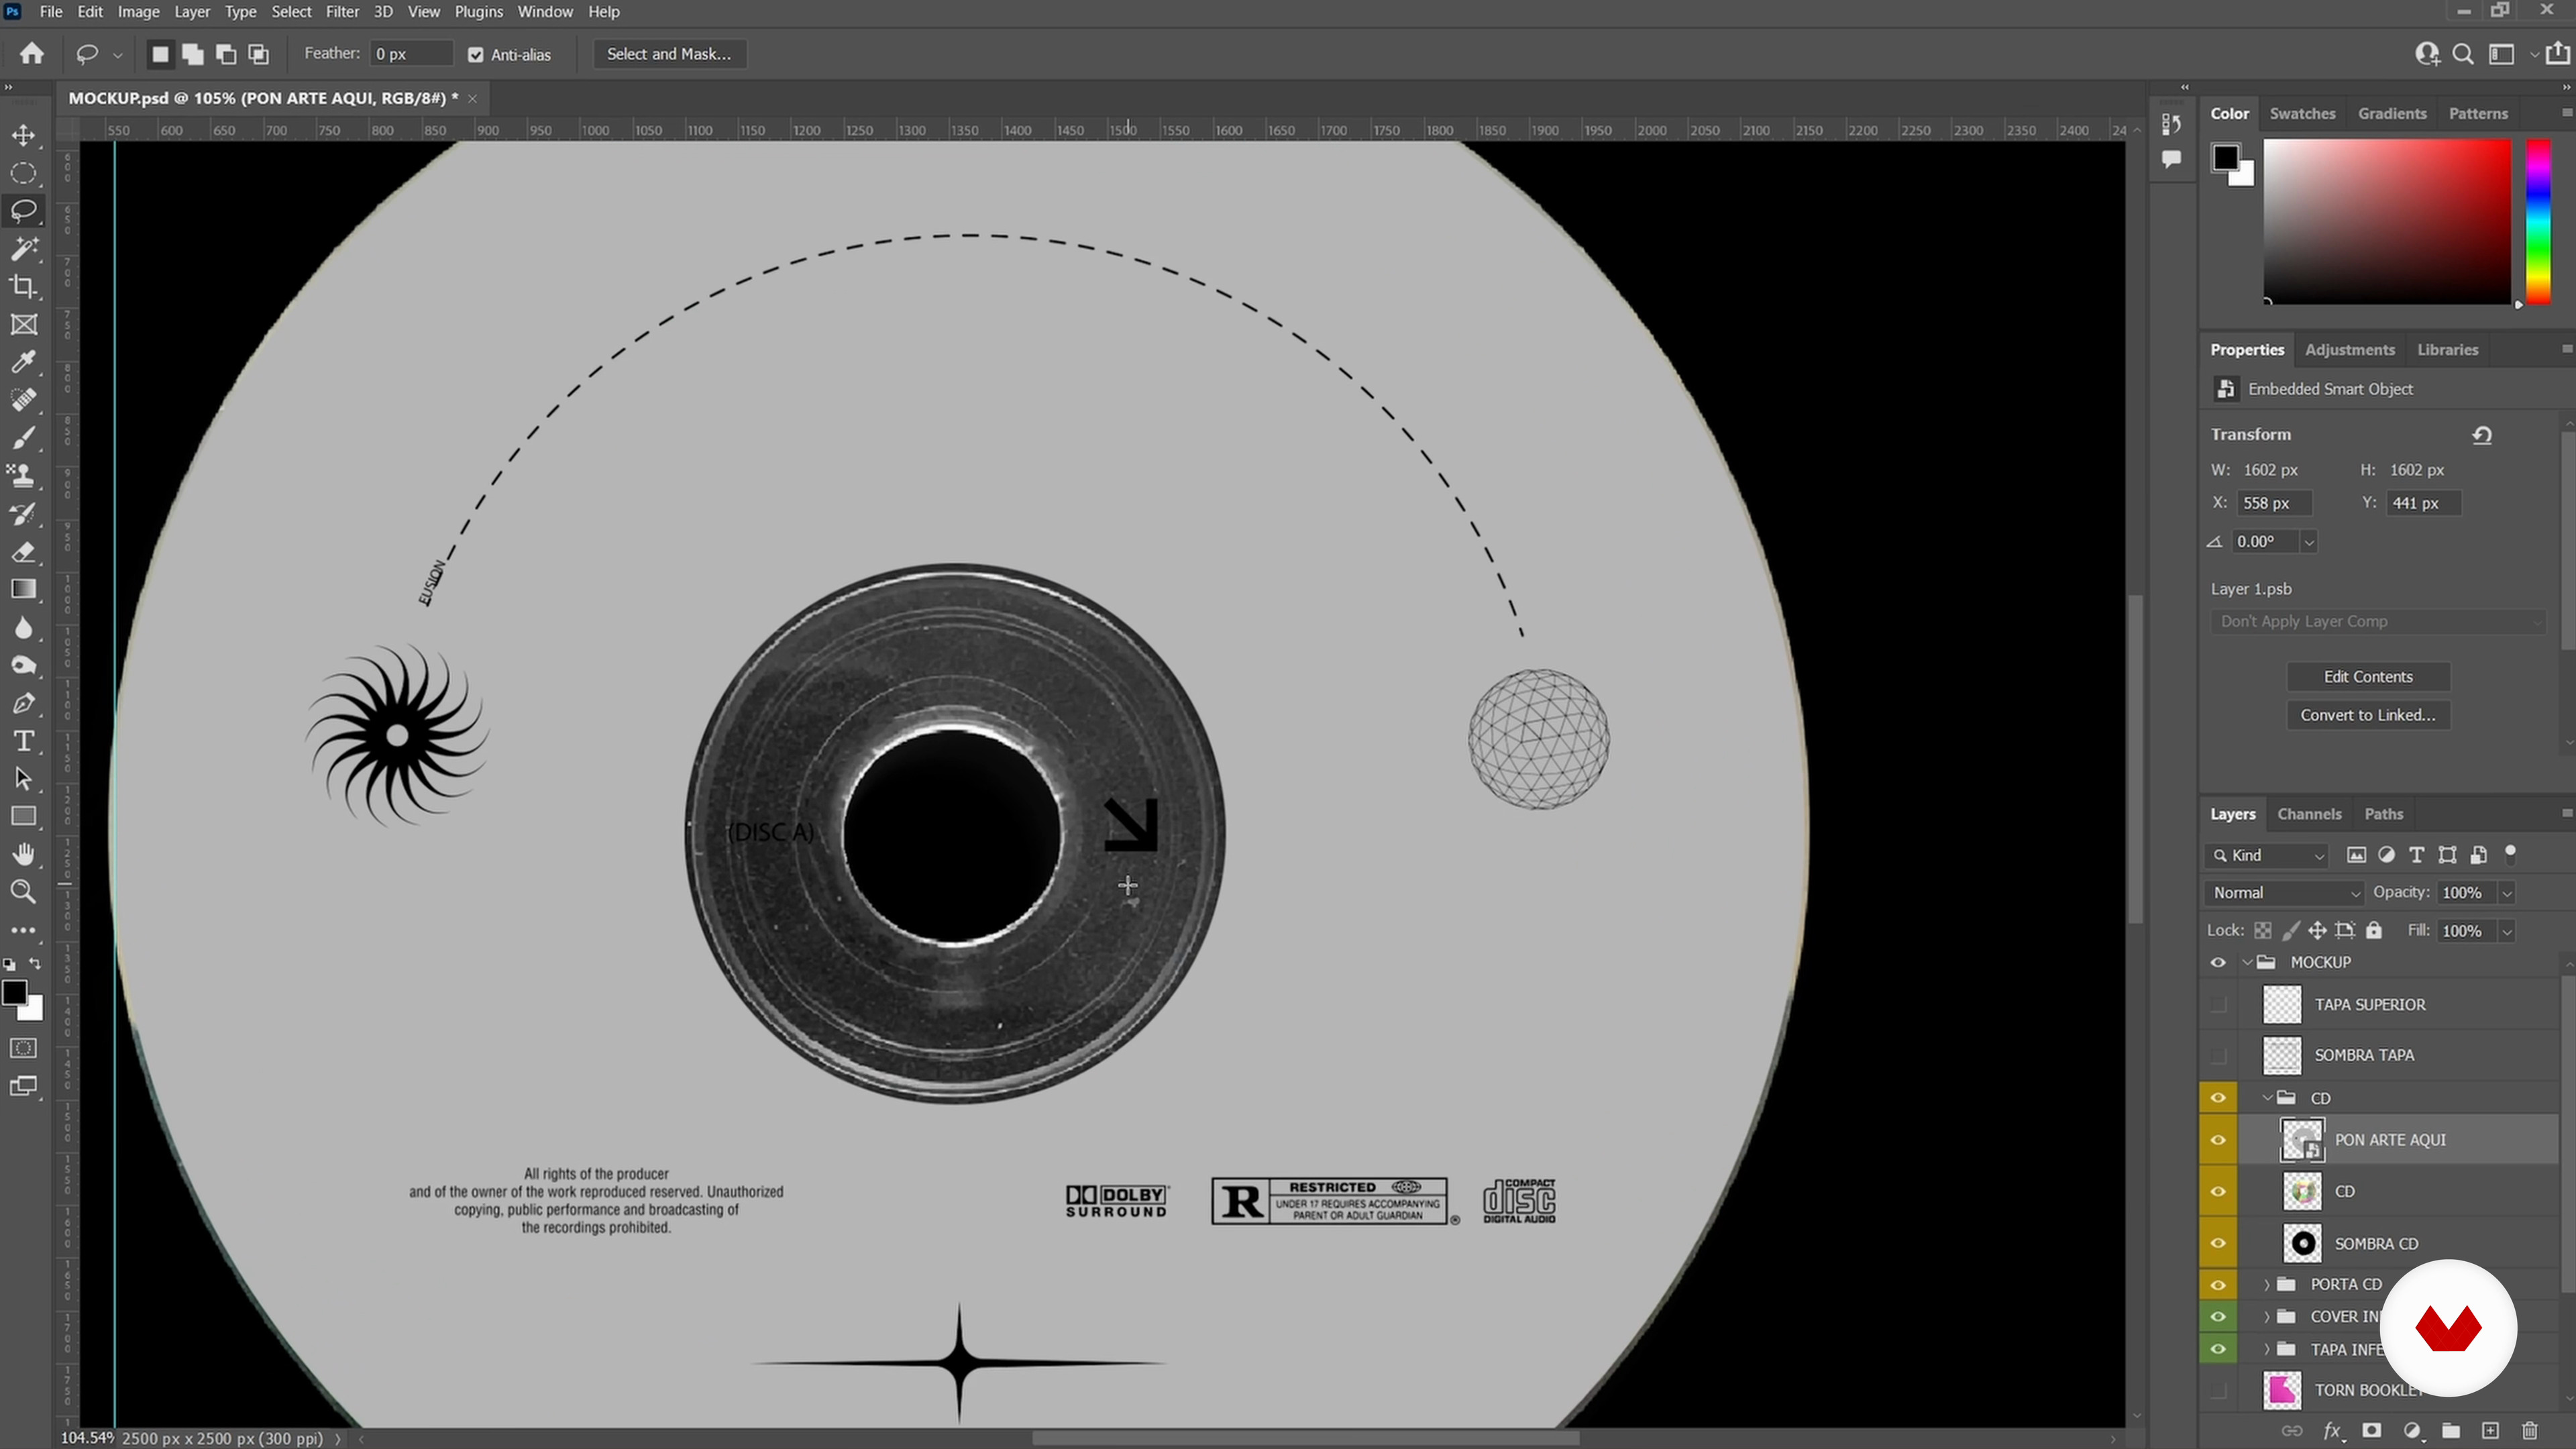Switch to the Adjustments tab
Screen dimensions: 2576x1449
[2349, 350]
